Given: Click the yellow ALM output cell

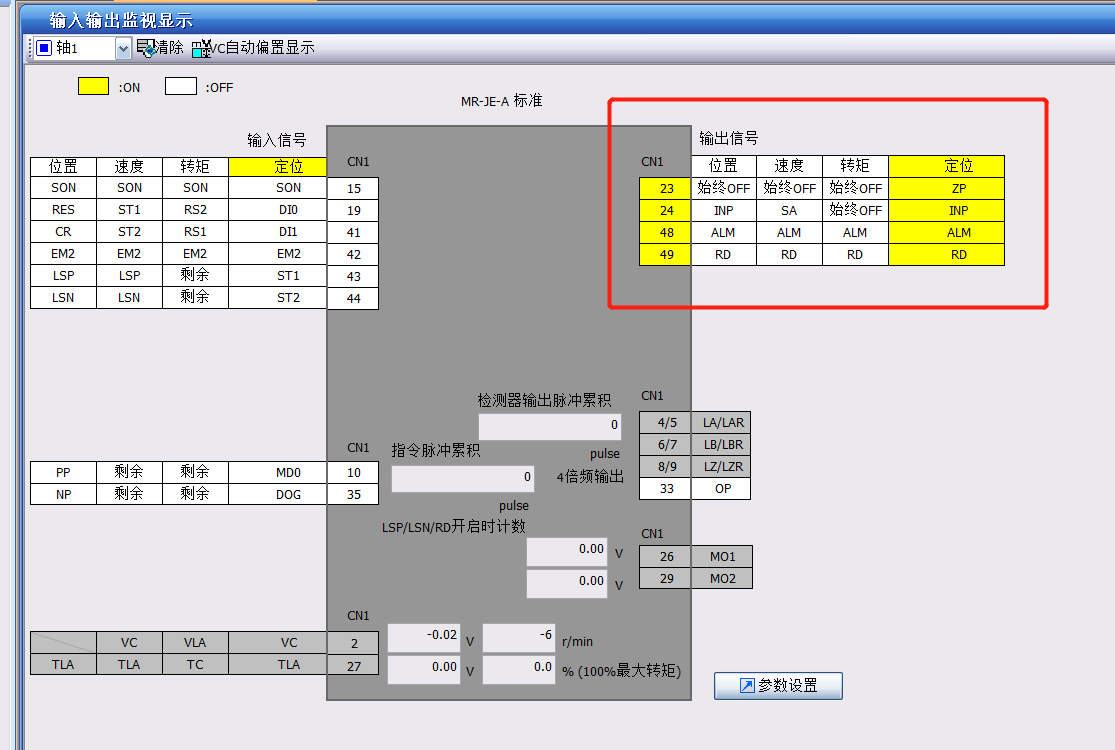Looking at the screenshot, I should 958,232.
